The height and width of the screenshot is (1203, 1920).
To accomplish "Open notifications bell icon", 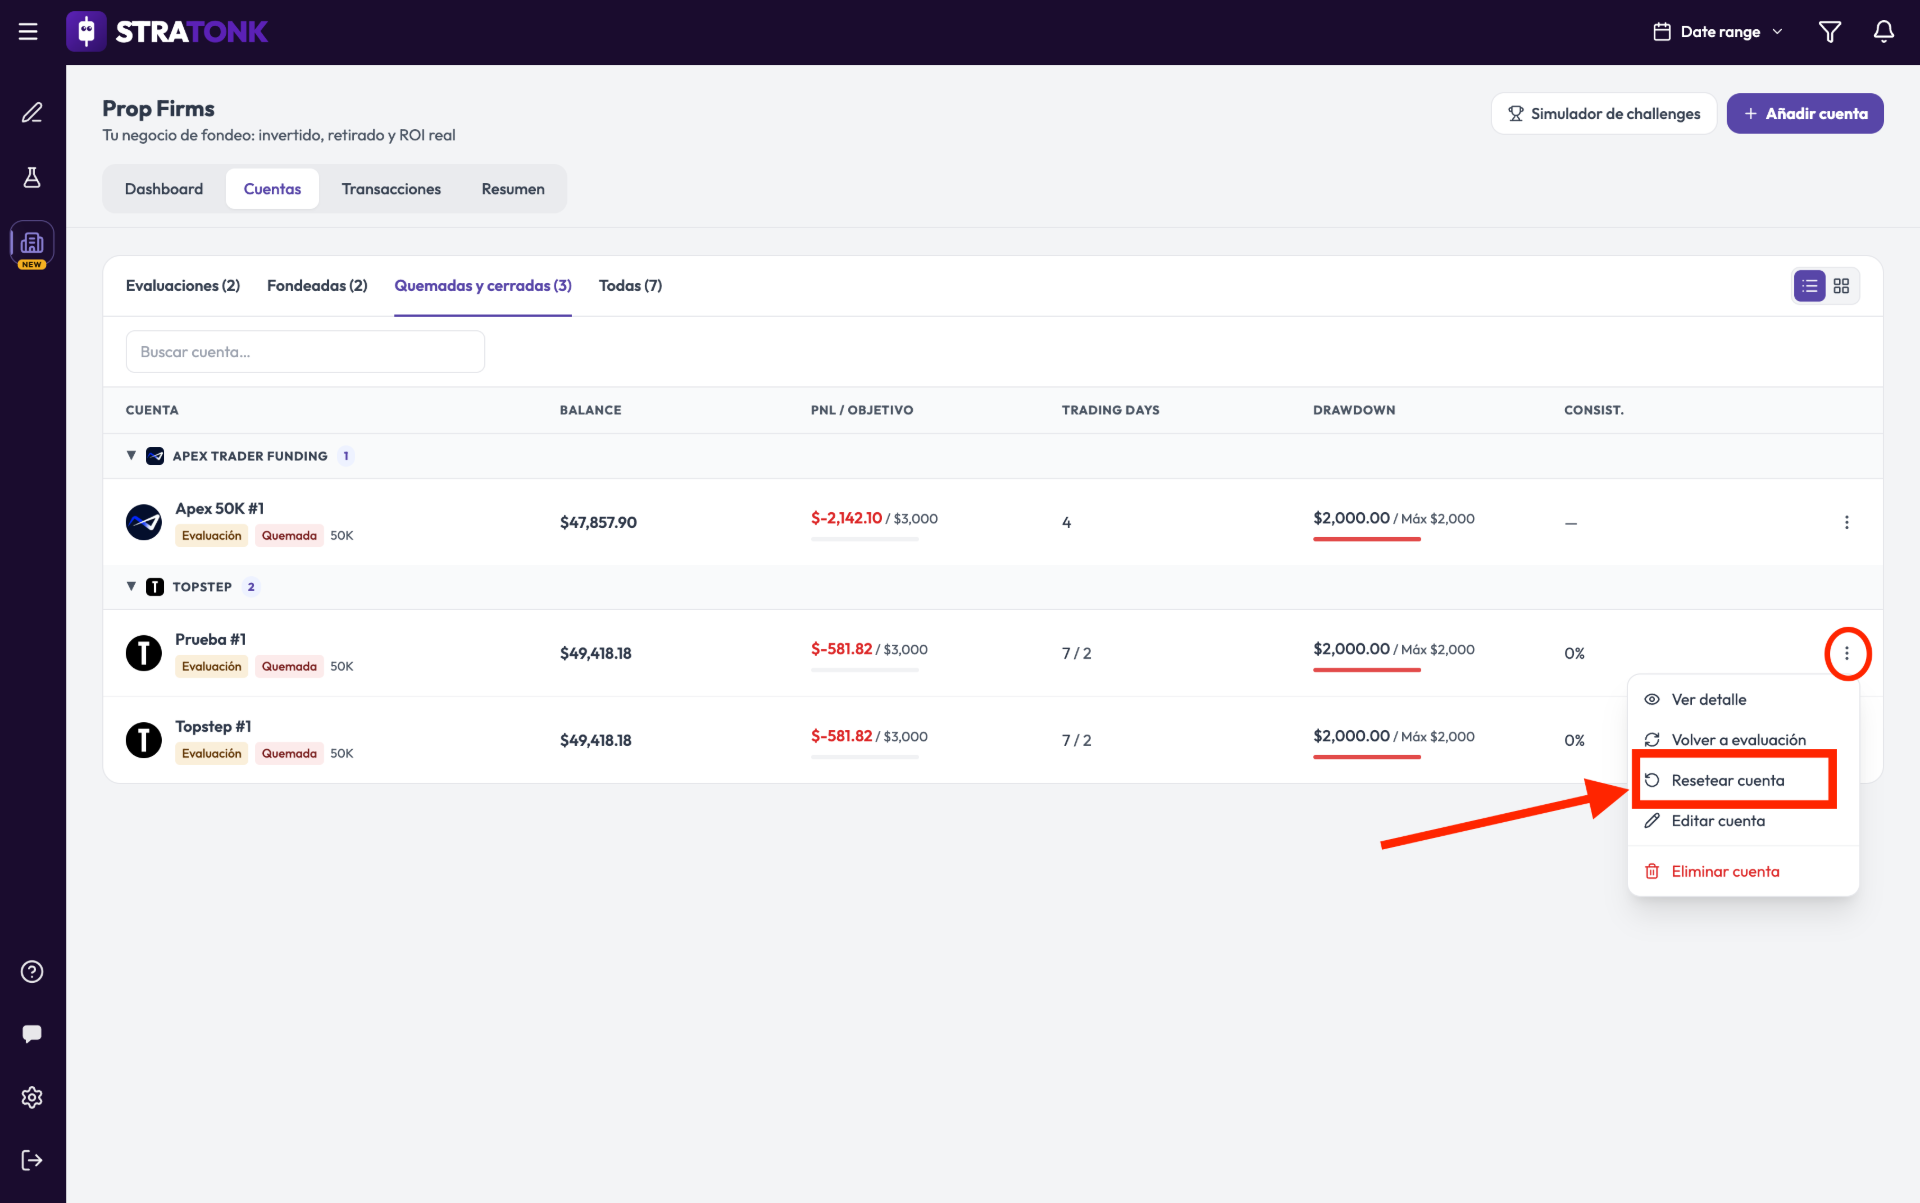I will pos(1883,32).
